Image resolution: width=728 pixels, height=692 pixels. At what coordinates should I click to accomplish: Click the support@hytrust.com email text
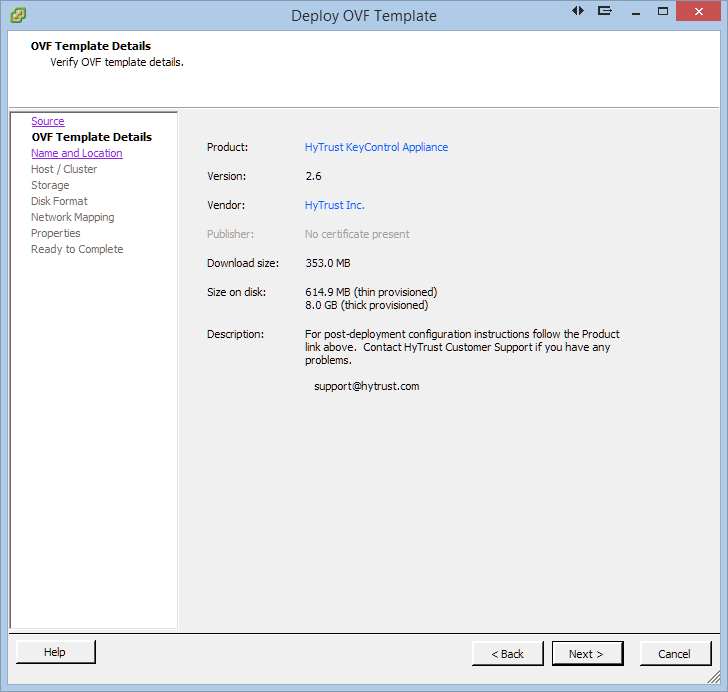pyautogui.click(x=367, y=386)
